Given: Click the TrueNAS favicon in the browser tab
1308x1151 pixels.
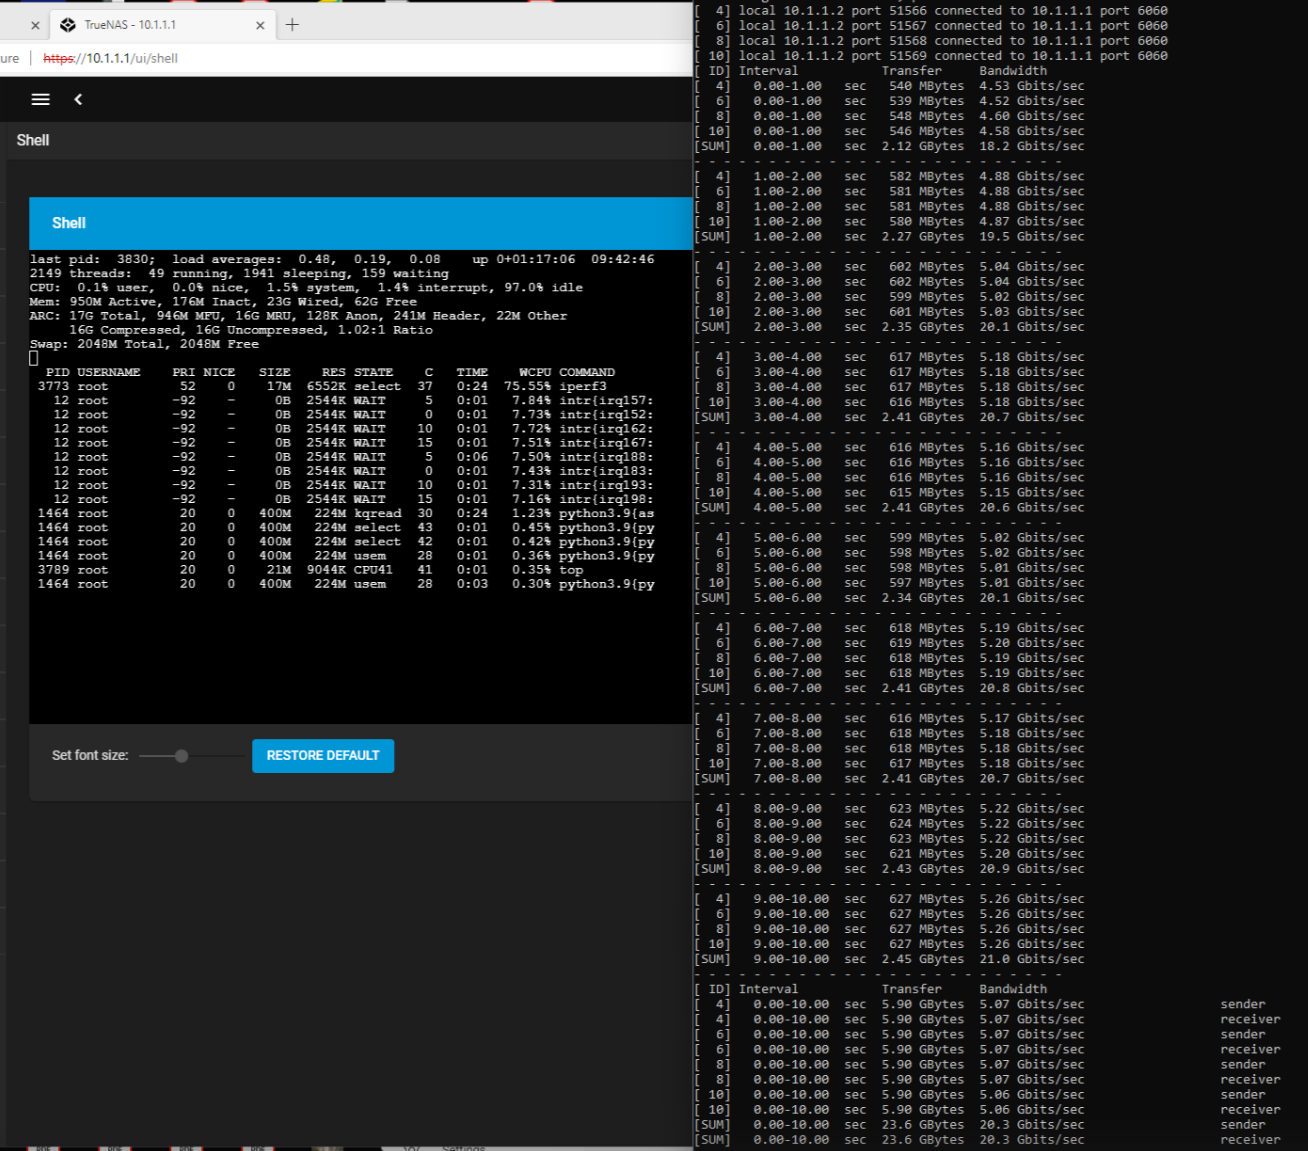Looking at the screenshot, I should 68,25.
